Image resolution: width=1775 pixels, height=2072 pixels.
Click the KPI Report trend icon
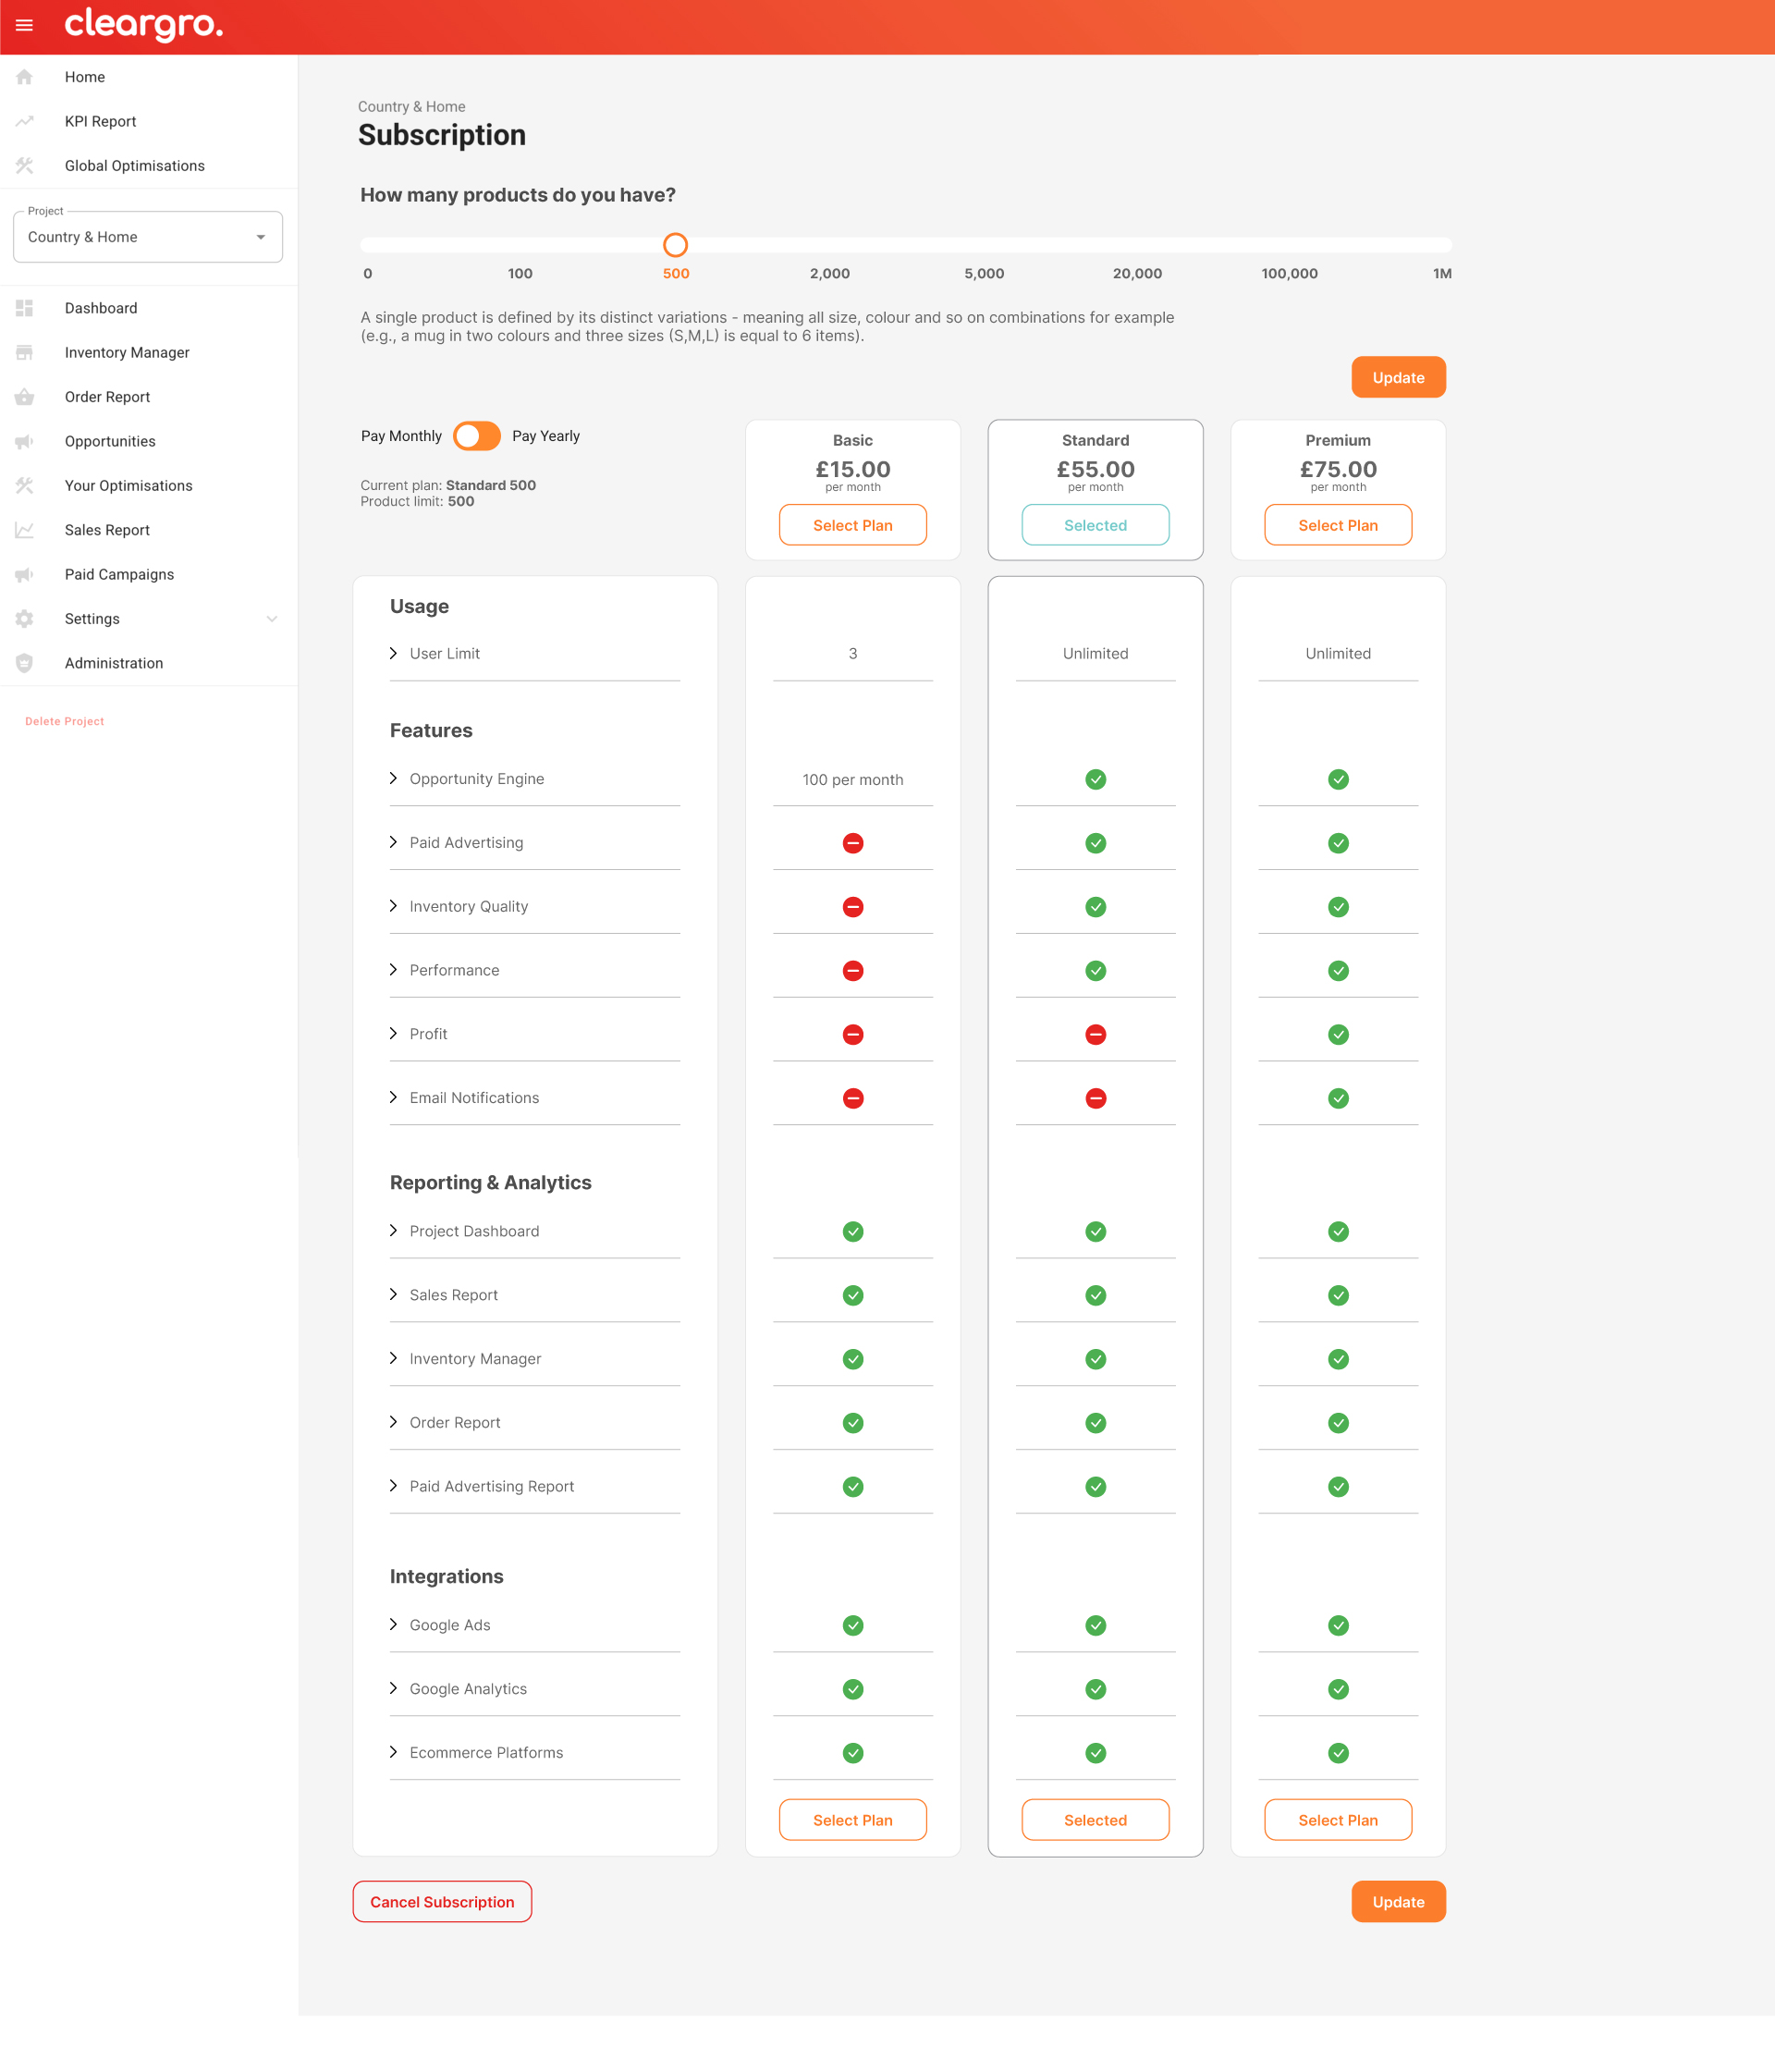click(24, 121)
